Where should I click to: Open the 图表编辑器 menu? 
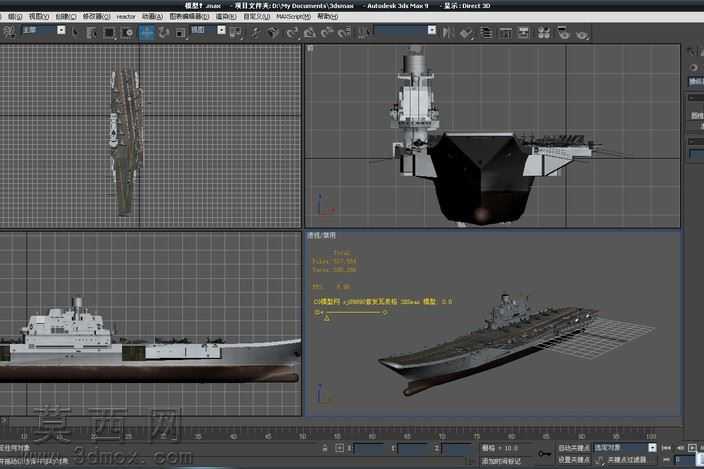click(189, 17)
